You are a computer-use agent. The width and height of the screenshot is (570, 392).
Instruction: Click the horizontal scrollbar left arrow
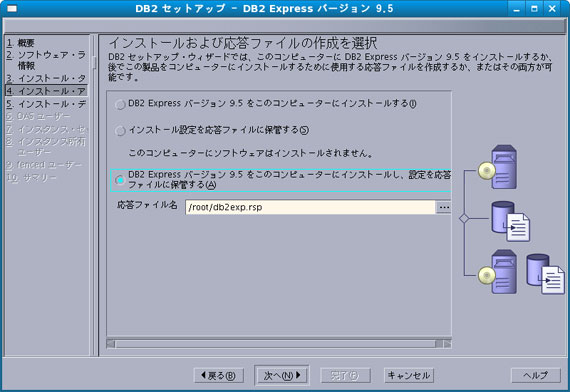(x=111, y=344)
